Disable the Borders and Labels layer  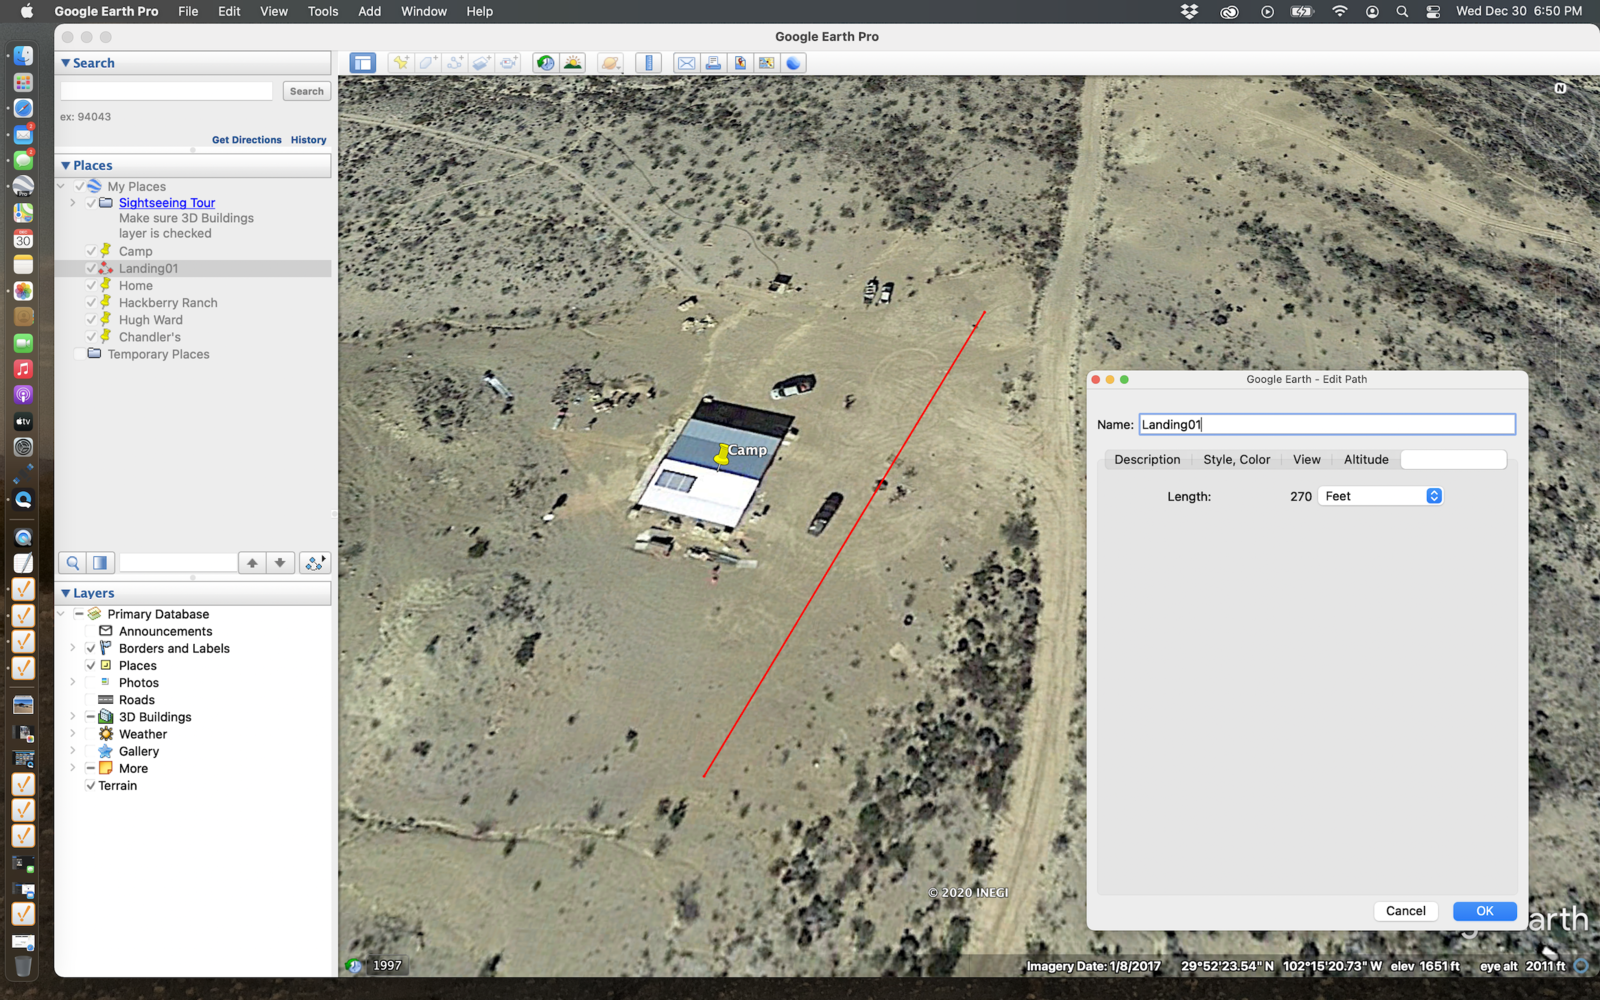pyautogui.click(x=91, y=648)
